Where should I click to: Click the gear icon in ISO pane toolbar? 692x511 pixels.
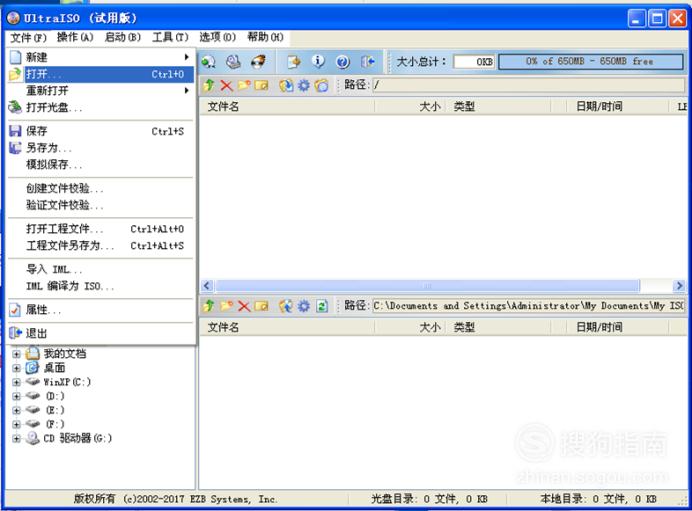point(304,85)
